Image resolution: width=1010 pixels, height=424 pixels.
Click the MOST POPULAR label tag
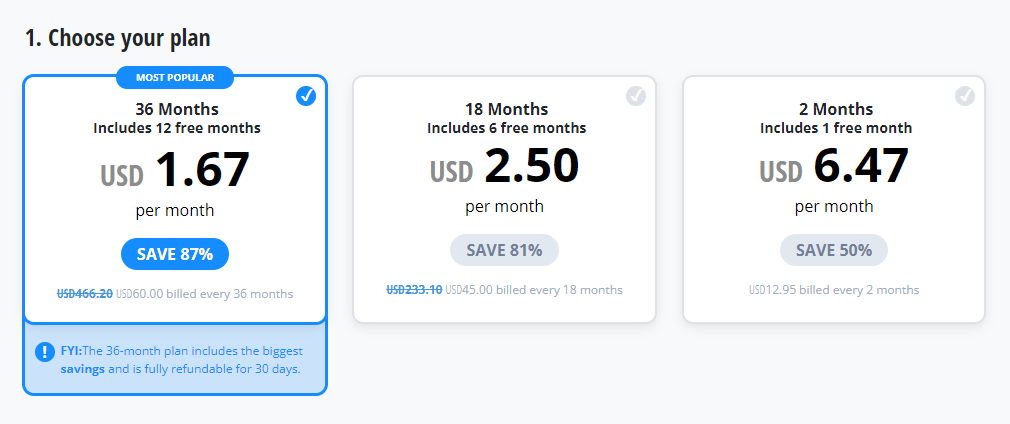click(x=175, y=78)
